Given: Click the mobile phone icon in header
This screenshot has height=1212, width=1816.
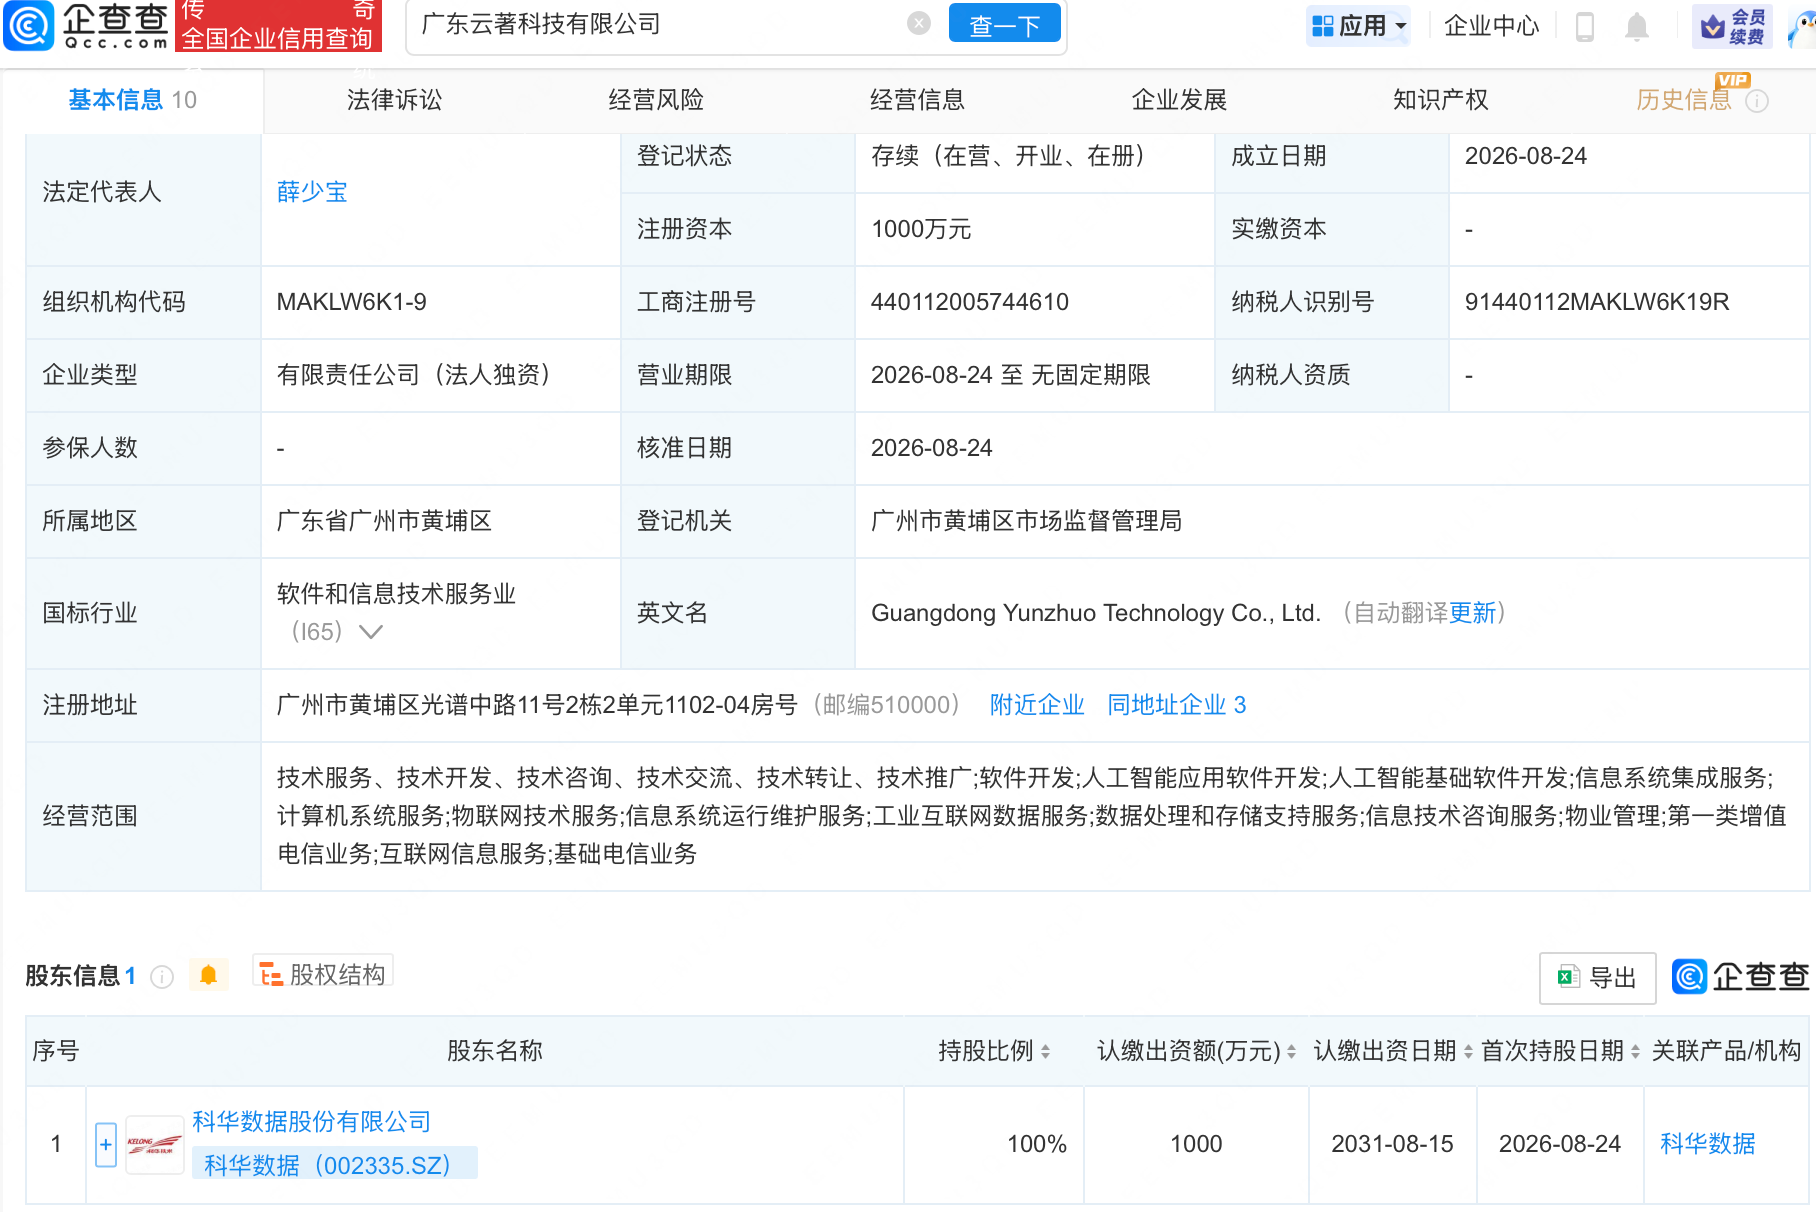Looking at the screenshot, I should click(x=1585, y=26).
